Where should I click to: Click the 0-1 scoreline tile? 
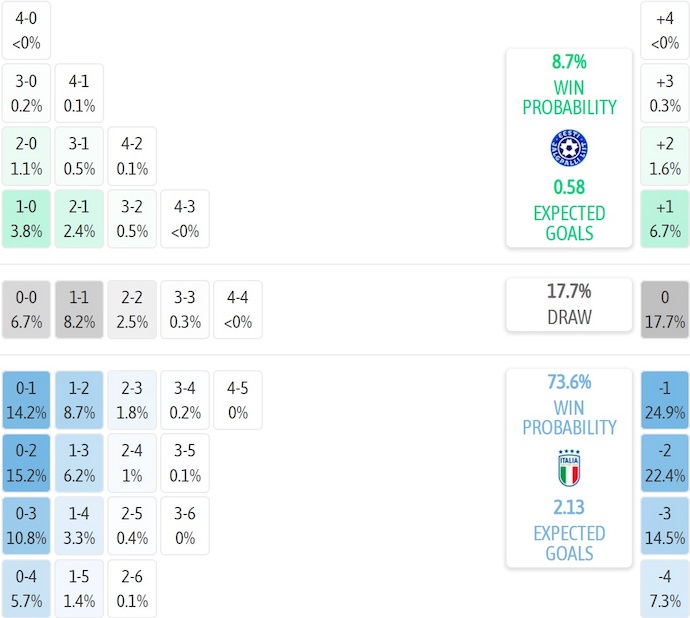27,400
